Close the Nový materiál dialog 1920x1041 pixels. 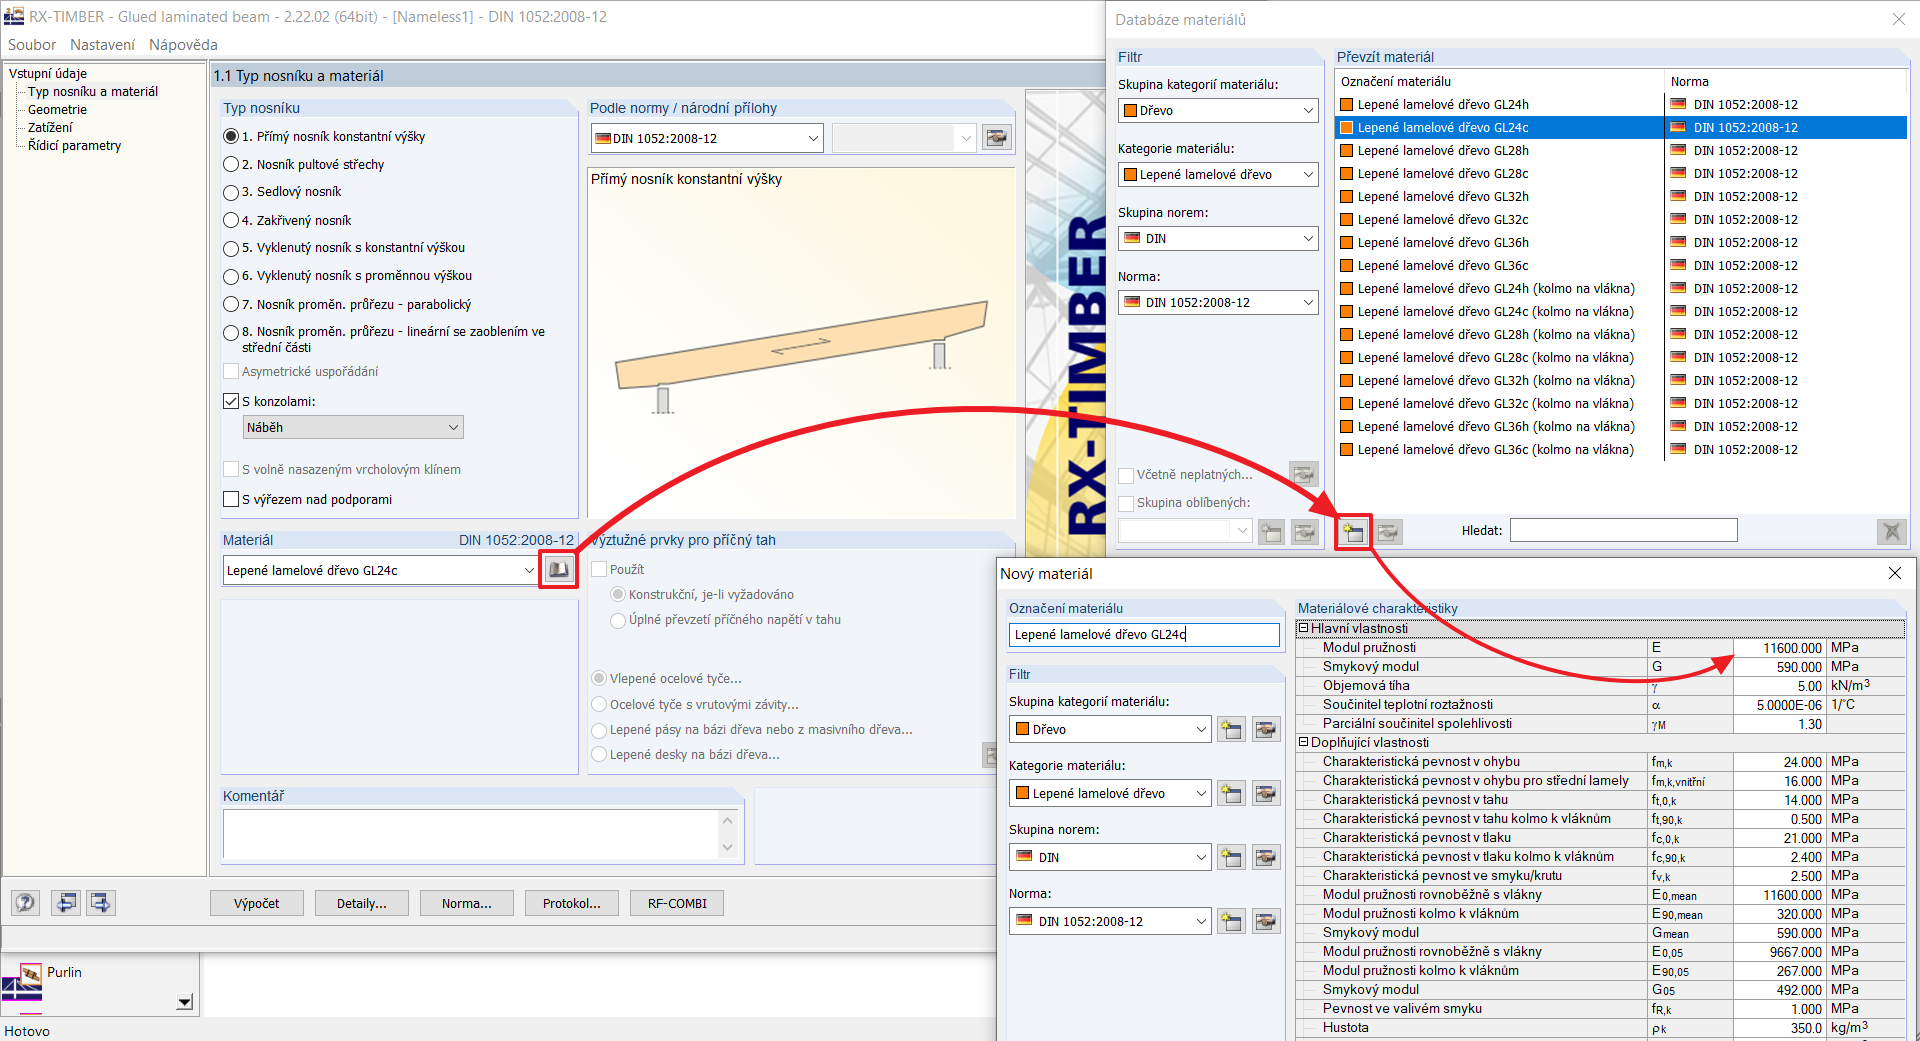pos(1894,573)
